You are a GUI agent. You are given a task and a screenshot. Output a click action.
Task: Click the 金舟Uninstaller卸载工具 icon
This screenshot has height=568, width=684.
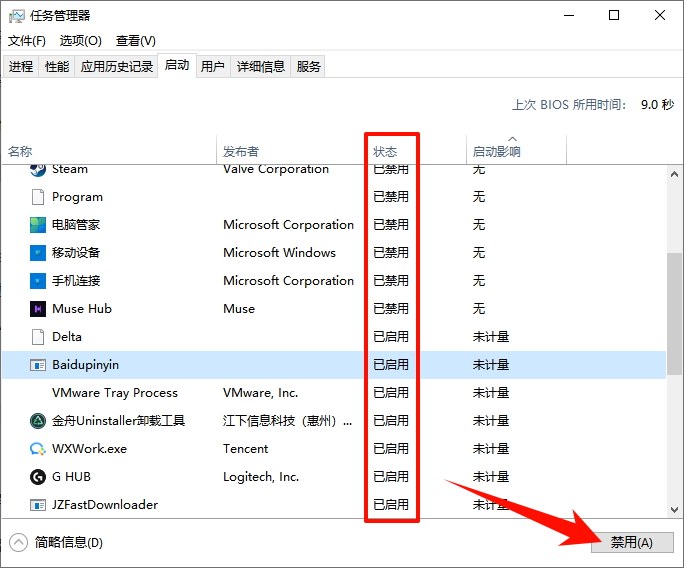38,421
